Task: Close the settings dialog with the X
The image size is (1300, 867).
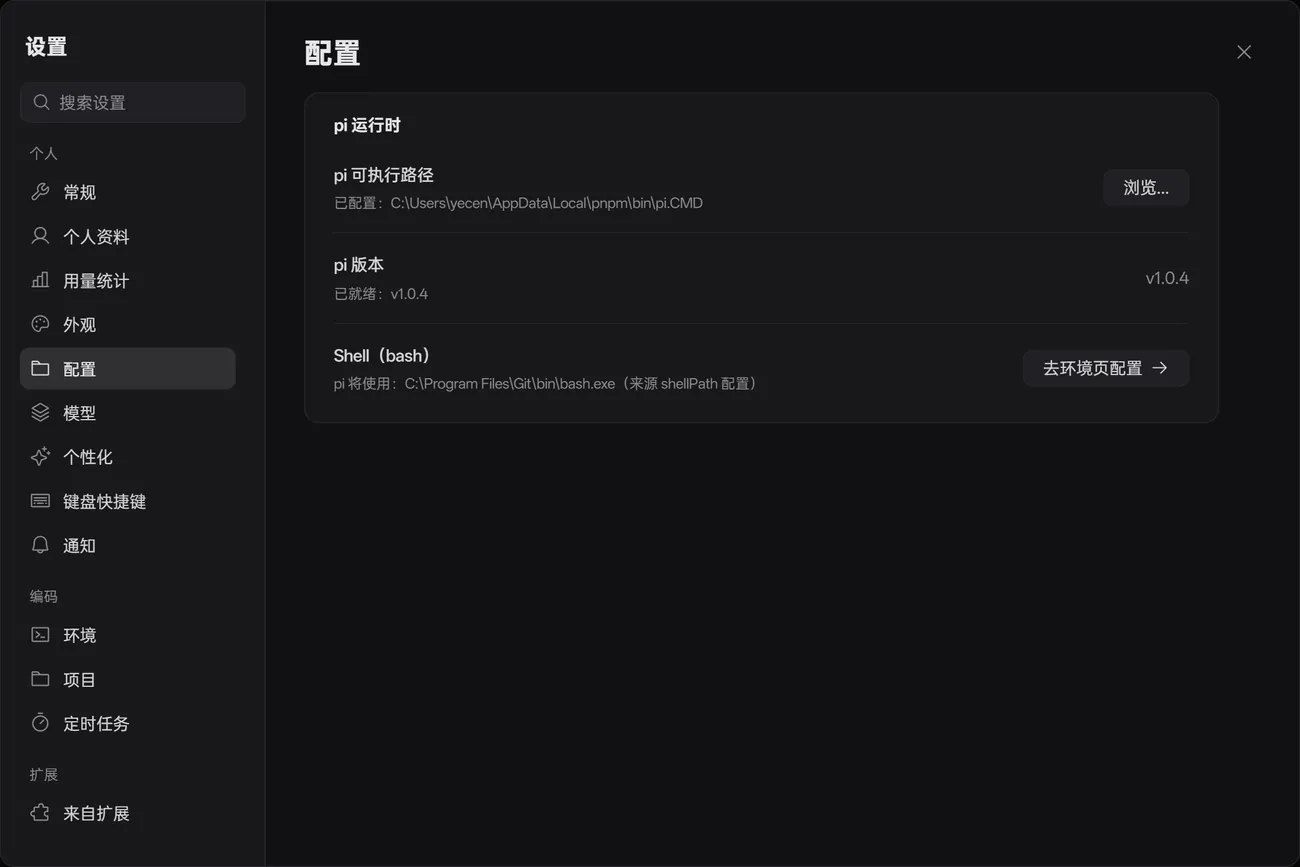Action: coord(1244,52)
